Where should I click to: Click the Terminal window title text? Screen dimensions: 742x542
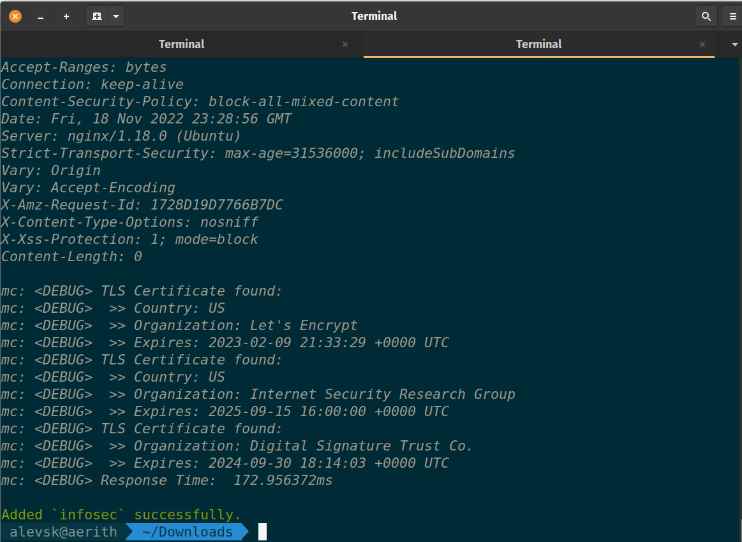(x=374, y=16)
